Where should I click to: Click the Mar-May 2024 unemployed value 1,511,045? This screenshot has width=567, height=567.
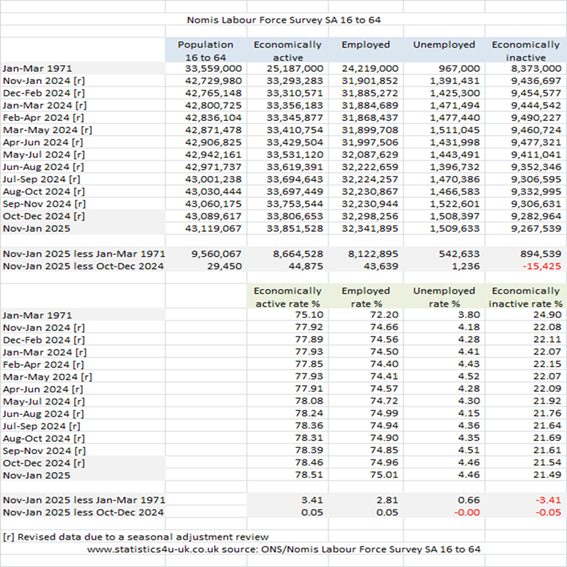click(455, 130)
